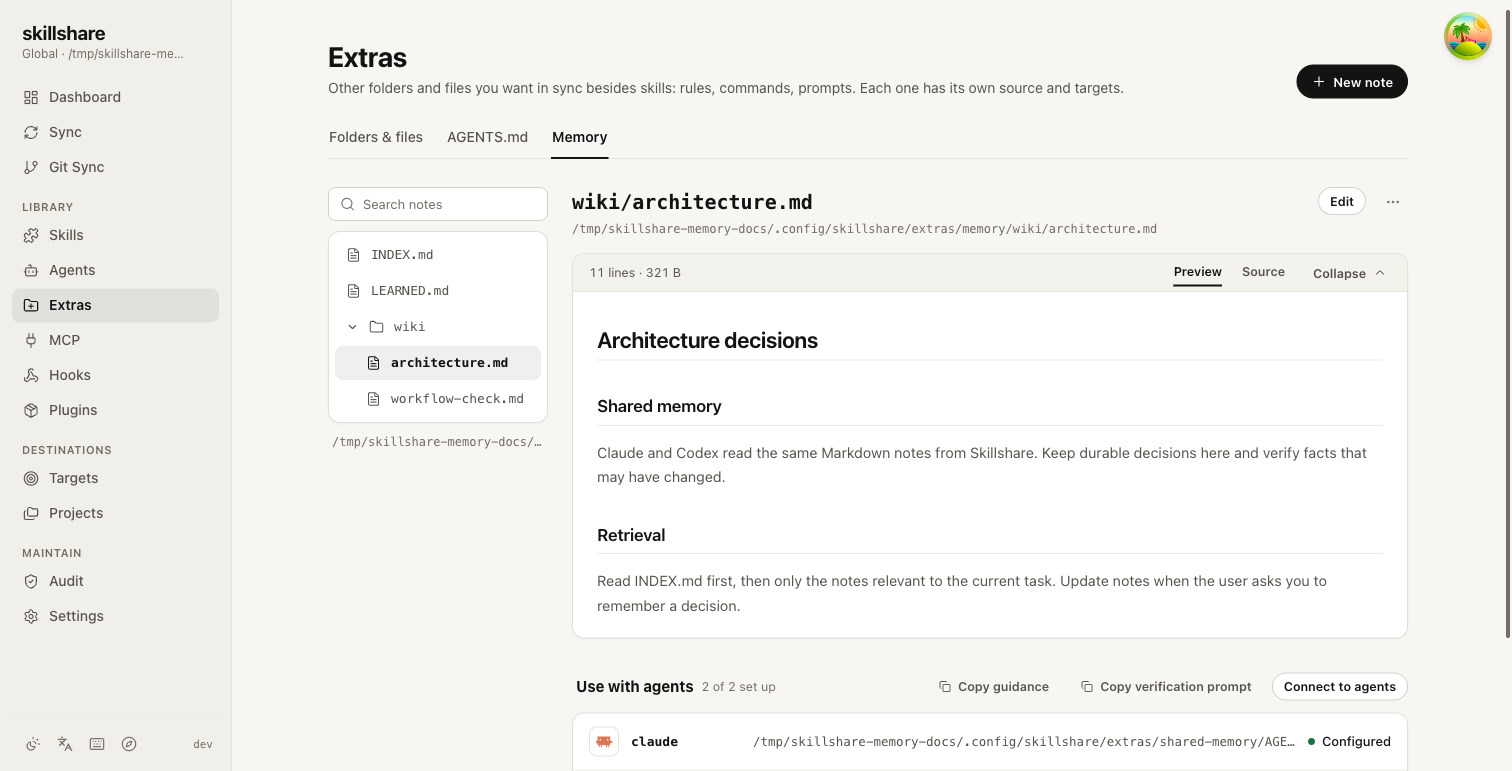The width and height of the screenshot is (1512, 771).
Task: Open the LEARNED.md note
Action: point(438,291)
